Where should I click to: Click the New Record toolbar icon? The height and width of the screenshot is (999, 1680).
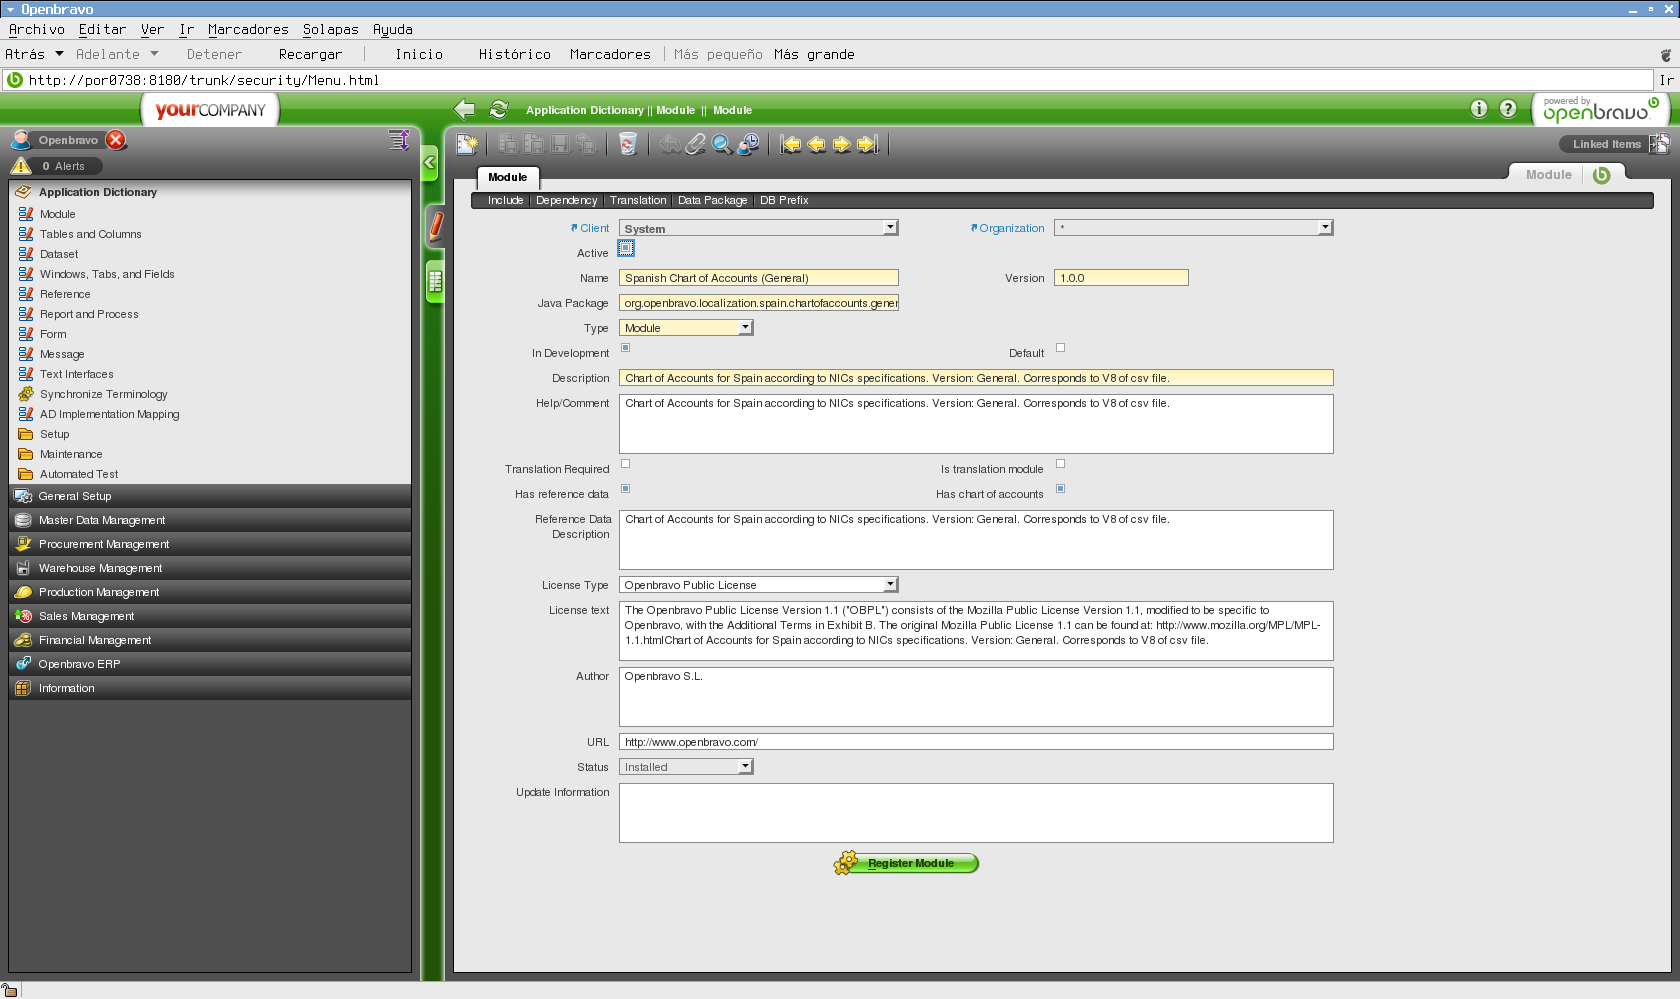pos(467,144)
